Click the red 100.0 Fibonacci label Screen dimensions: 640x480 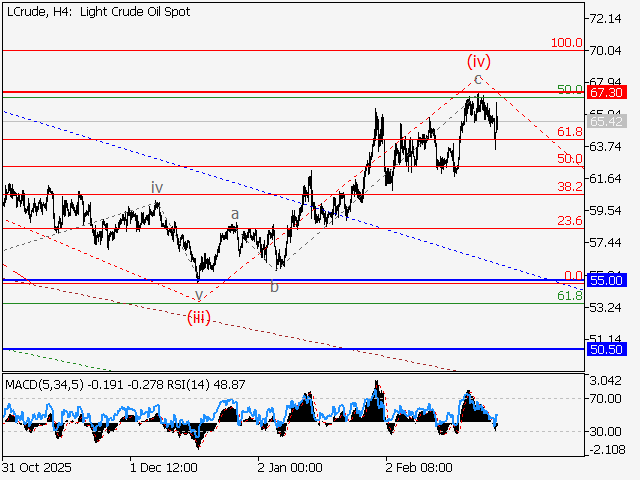tap(567, 43)
